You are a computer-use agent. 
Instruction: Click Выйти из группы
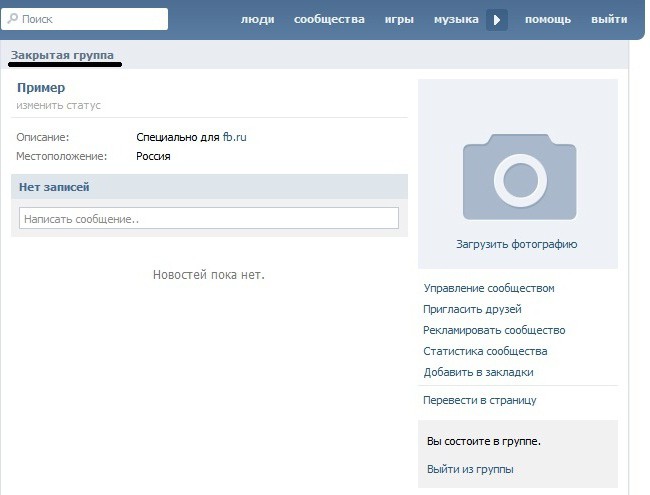click(x=470, y=469)
